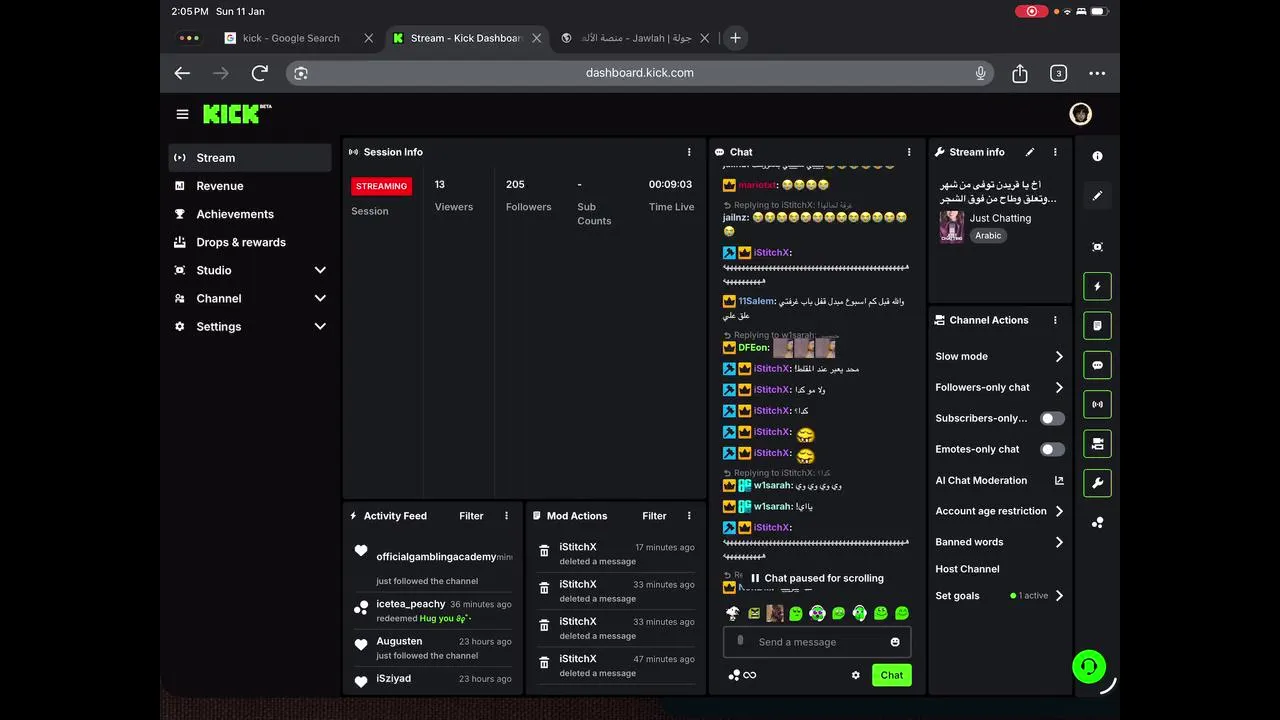Expand Slow mode options

coord(1059,356)
